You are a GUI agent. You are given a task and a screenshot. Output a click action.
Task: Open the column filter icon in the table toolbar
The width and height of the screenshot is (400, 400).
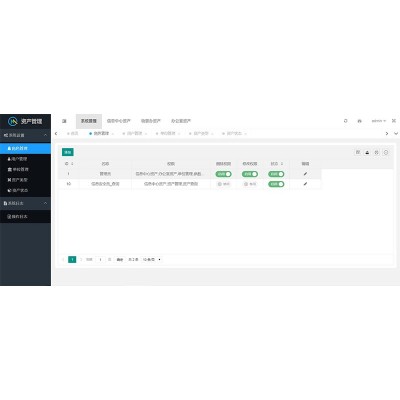coord(358,152)
